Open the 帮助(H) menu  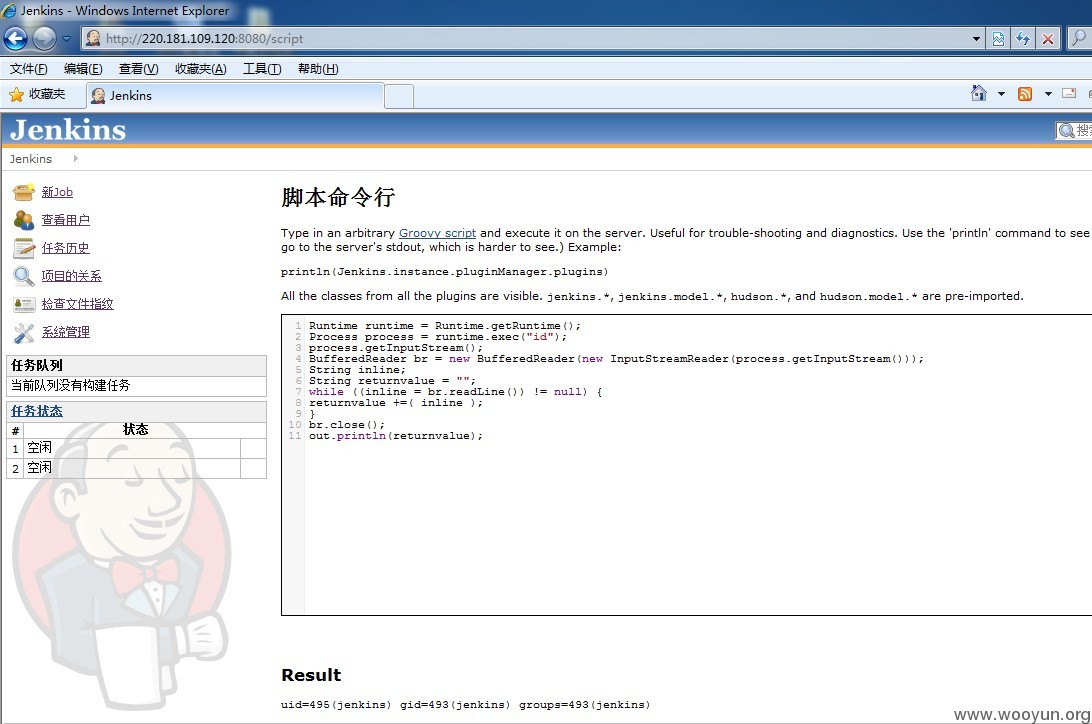point(318,69)
